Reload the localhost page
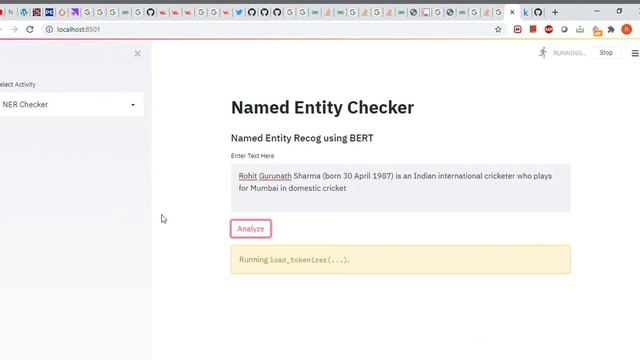The height and width of the screenshot is (360, 640). pyautogui.click(x=30, y=29)
